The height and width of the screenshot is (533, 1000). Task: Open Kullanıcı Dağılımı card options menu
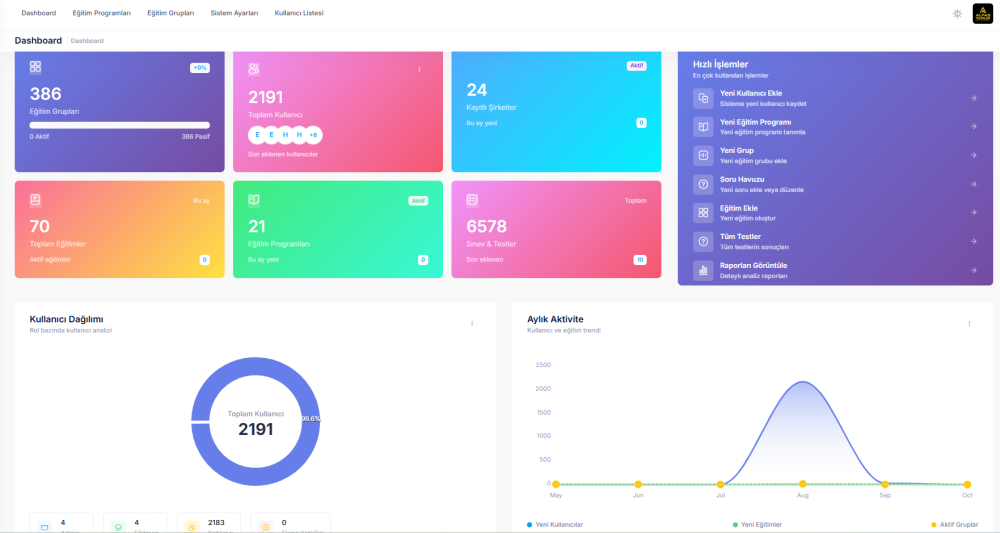(x=472, y=323)
